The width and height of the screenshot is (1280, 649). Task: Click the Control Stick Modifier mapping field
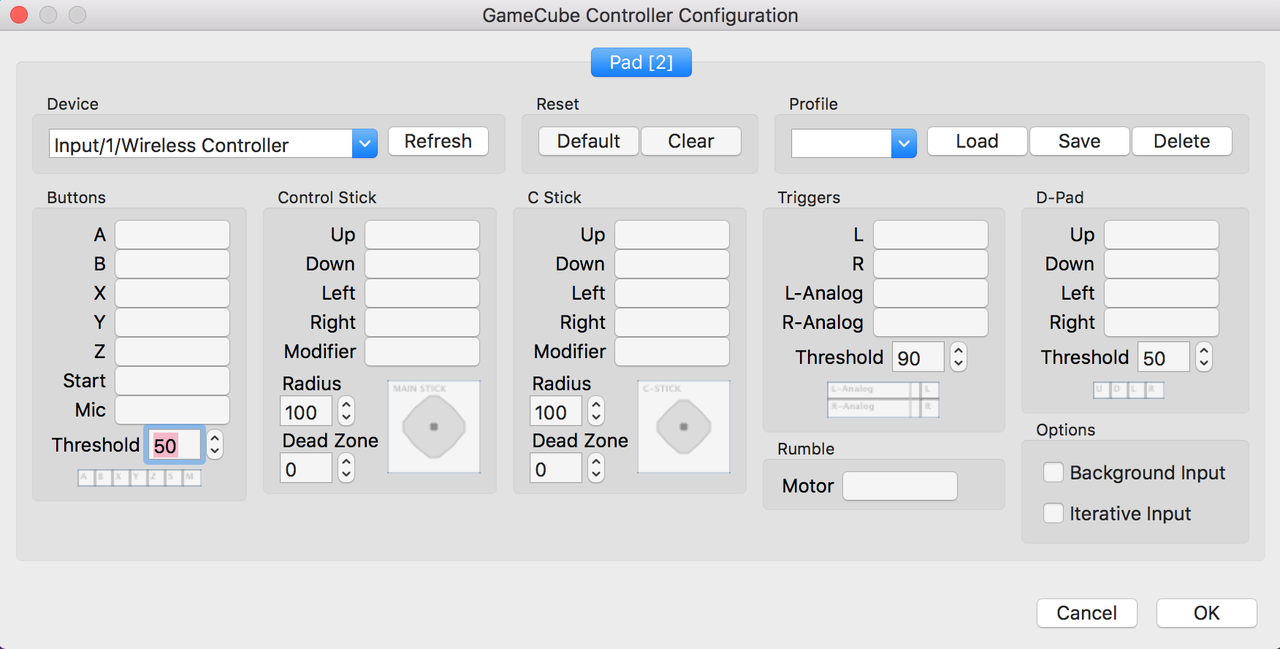(422, 351)
